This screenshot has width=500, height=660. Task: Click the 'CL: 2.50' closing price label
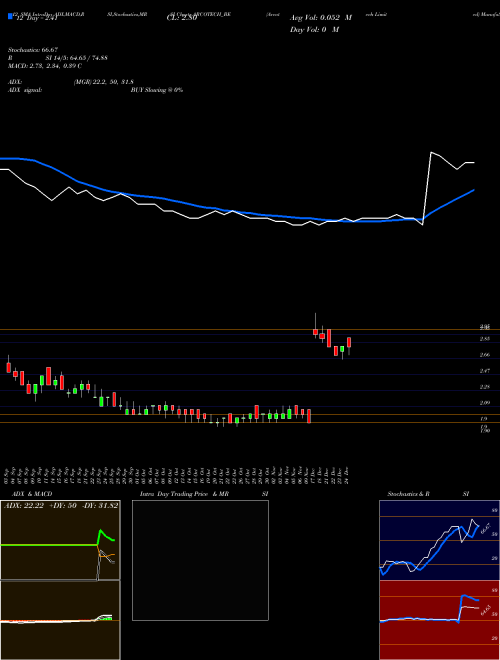pyautogui.click(x=182, y=19)
